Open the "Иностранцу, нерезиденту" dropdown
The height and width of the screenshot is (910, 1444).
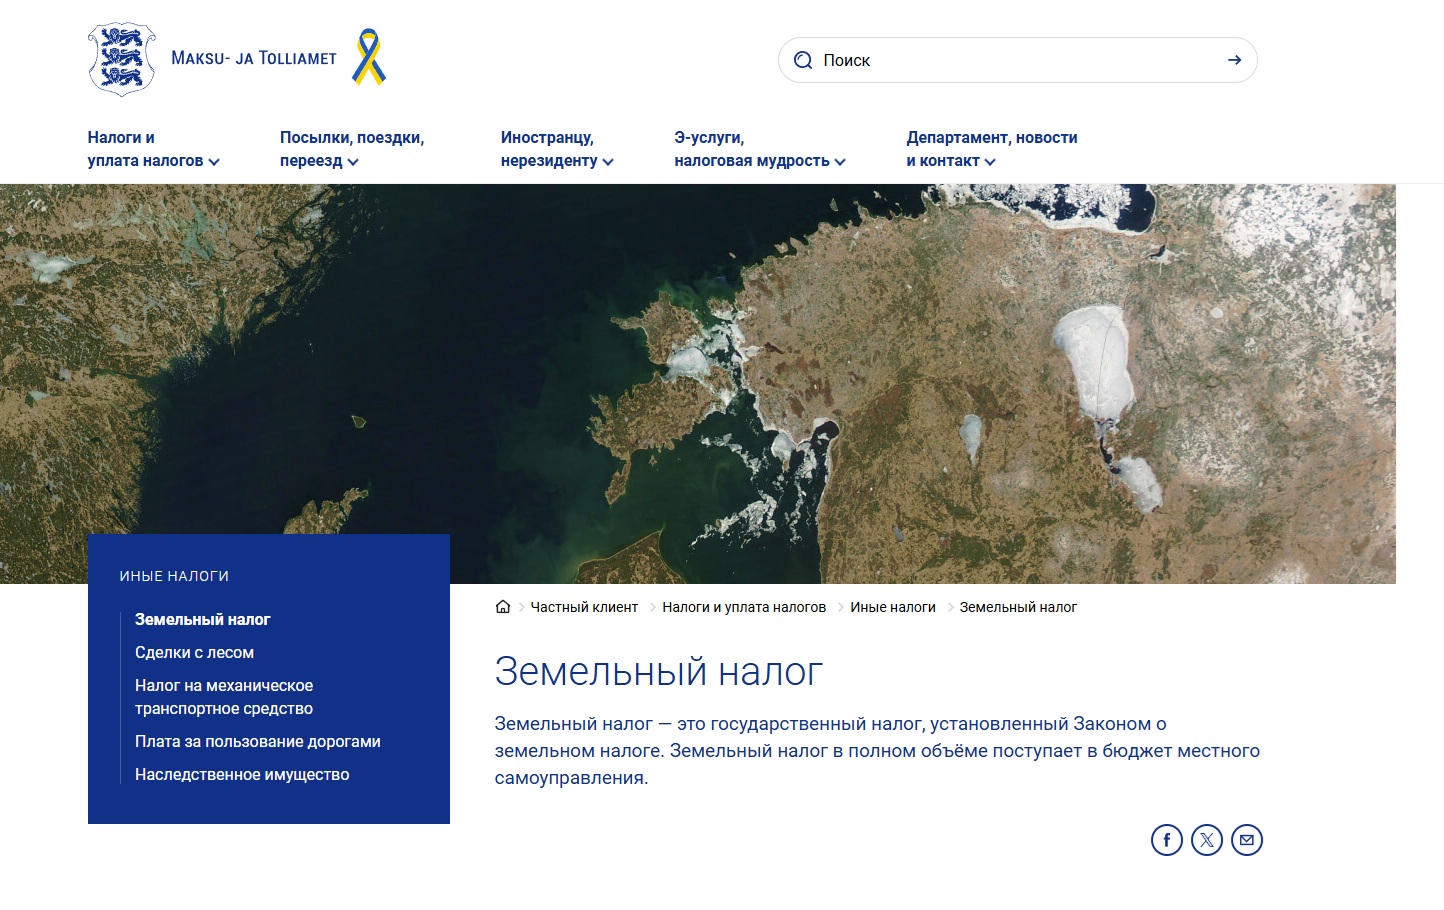click(557, 149)
